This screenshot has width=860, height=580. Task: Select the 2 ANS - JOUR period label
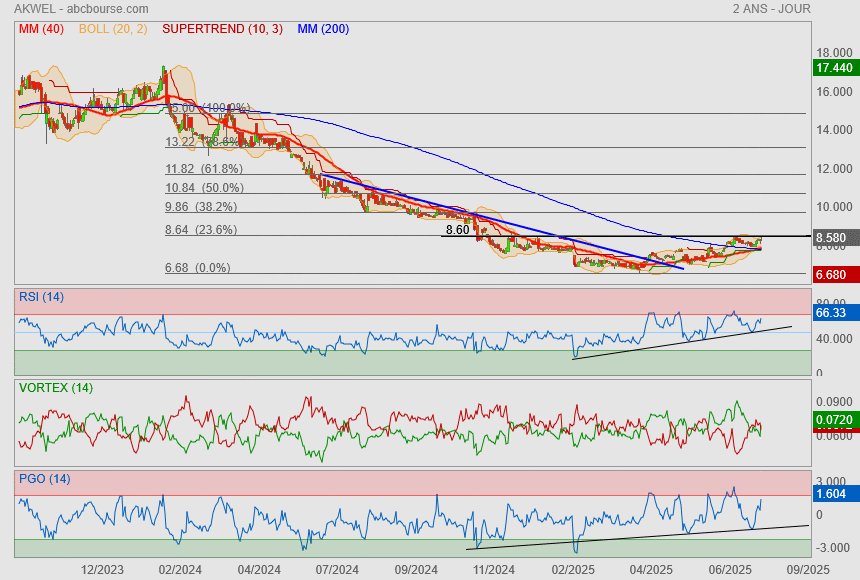click(772, 9)
